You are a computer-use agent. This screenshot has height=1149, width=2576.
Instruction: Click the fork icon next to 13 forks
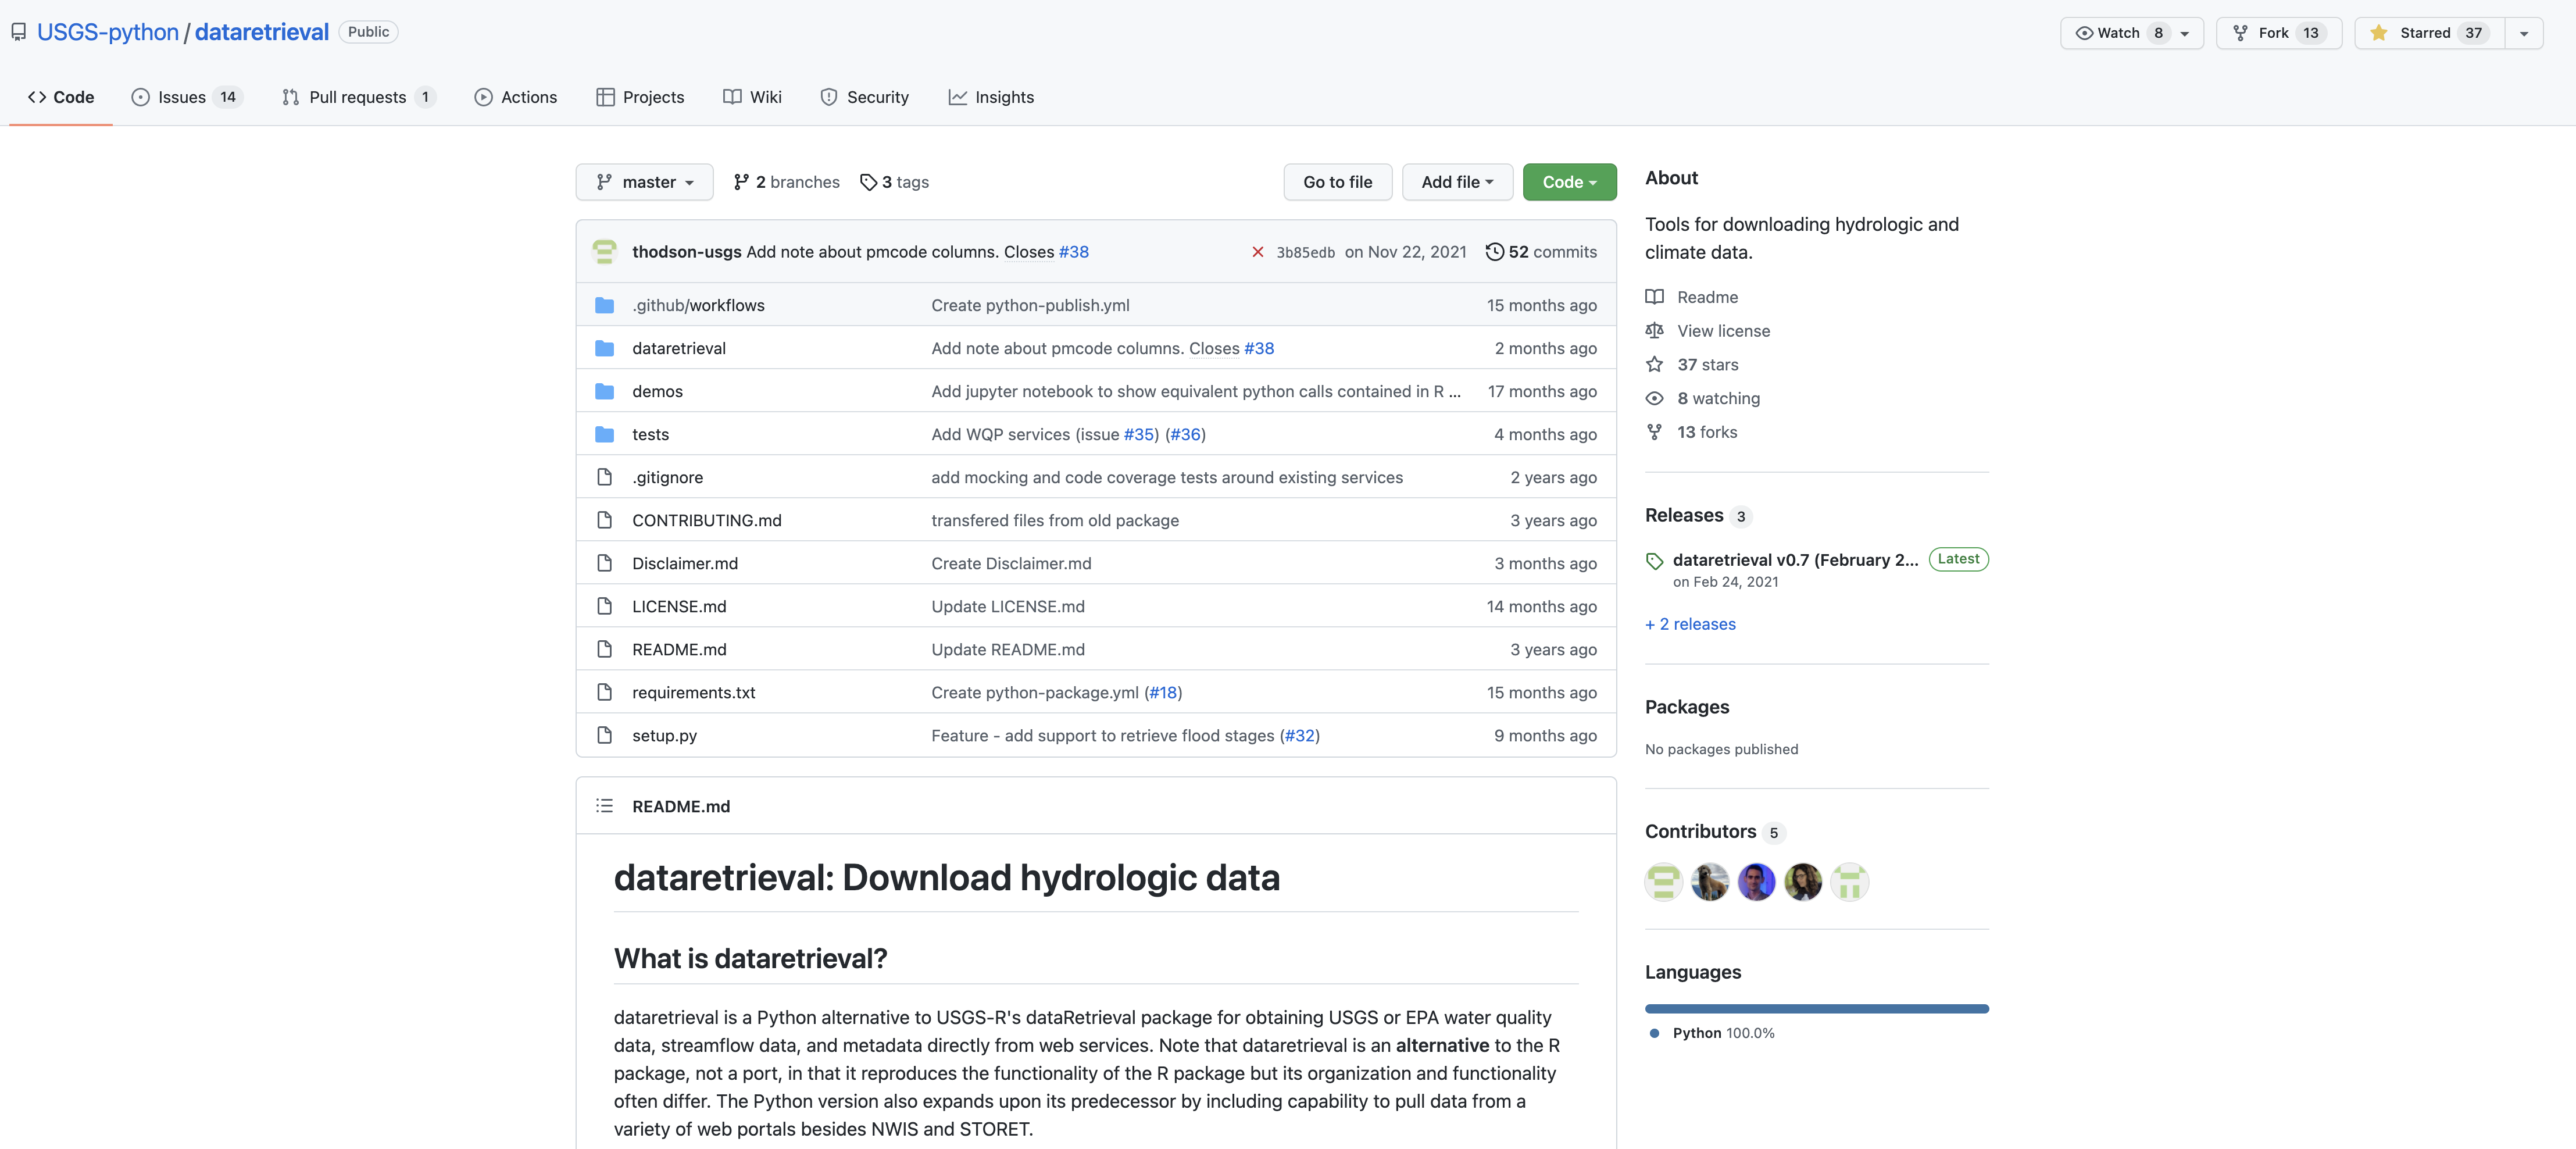pos(1655,432)
